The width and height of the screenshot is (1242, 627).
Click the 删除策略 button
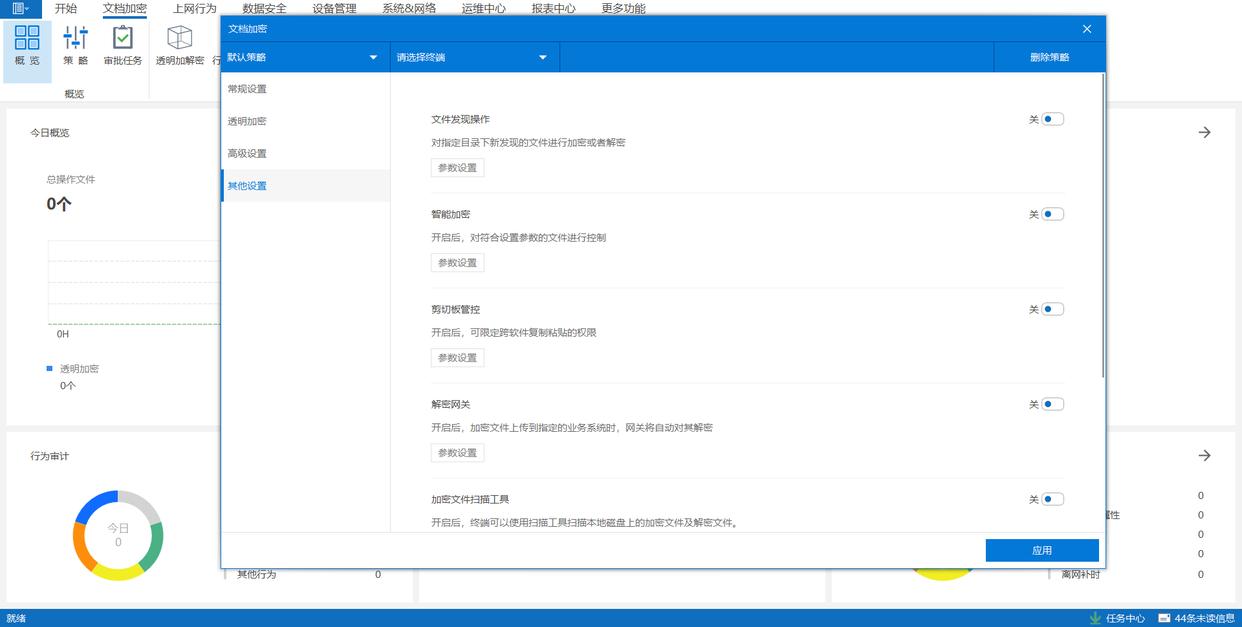click(1049, 57)
